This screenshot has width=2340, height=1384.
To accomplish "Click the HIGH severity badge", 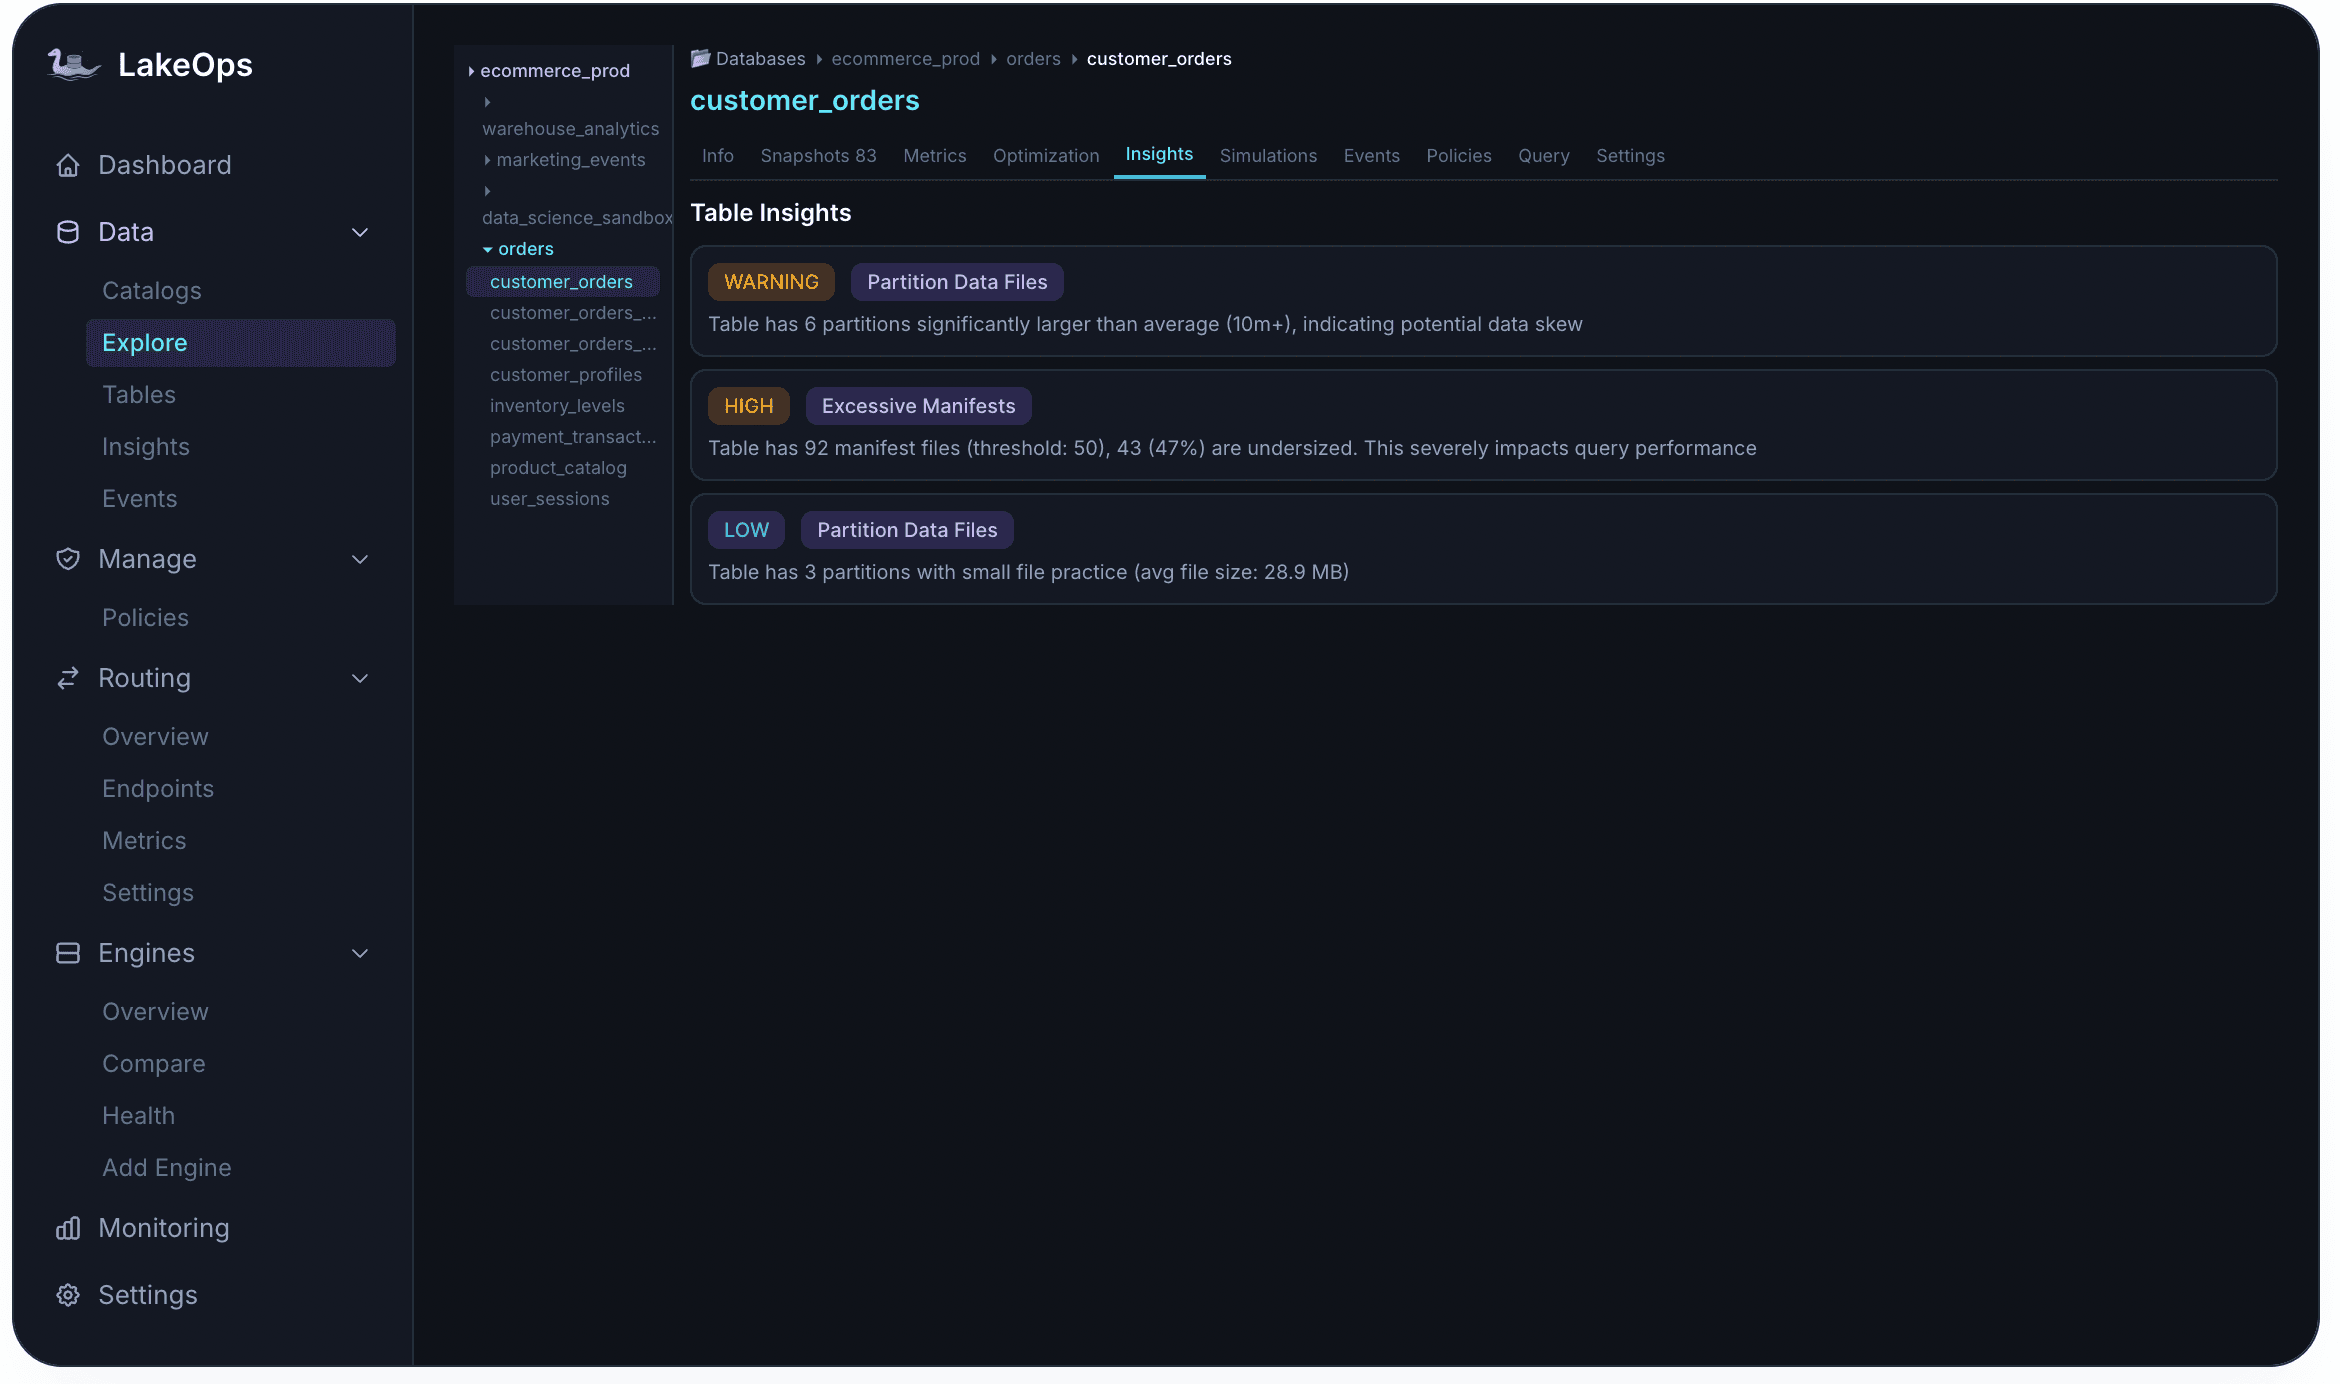I will [x=749, y=406].
